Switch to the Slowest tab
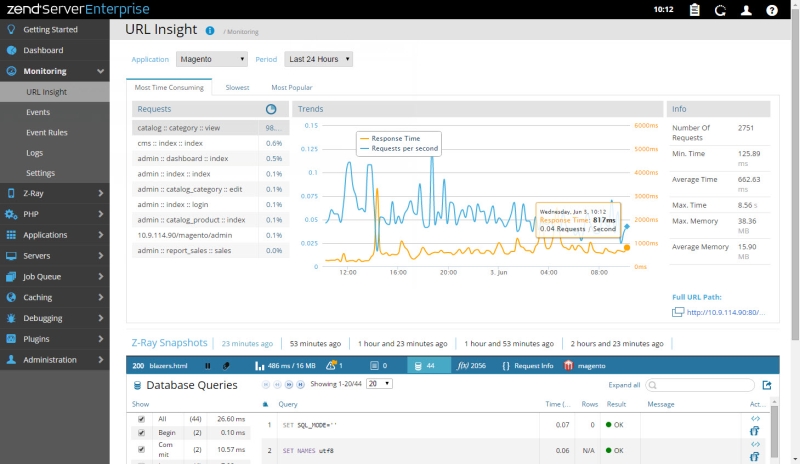 pos(237,88)
